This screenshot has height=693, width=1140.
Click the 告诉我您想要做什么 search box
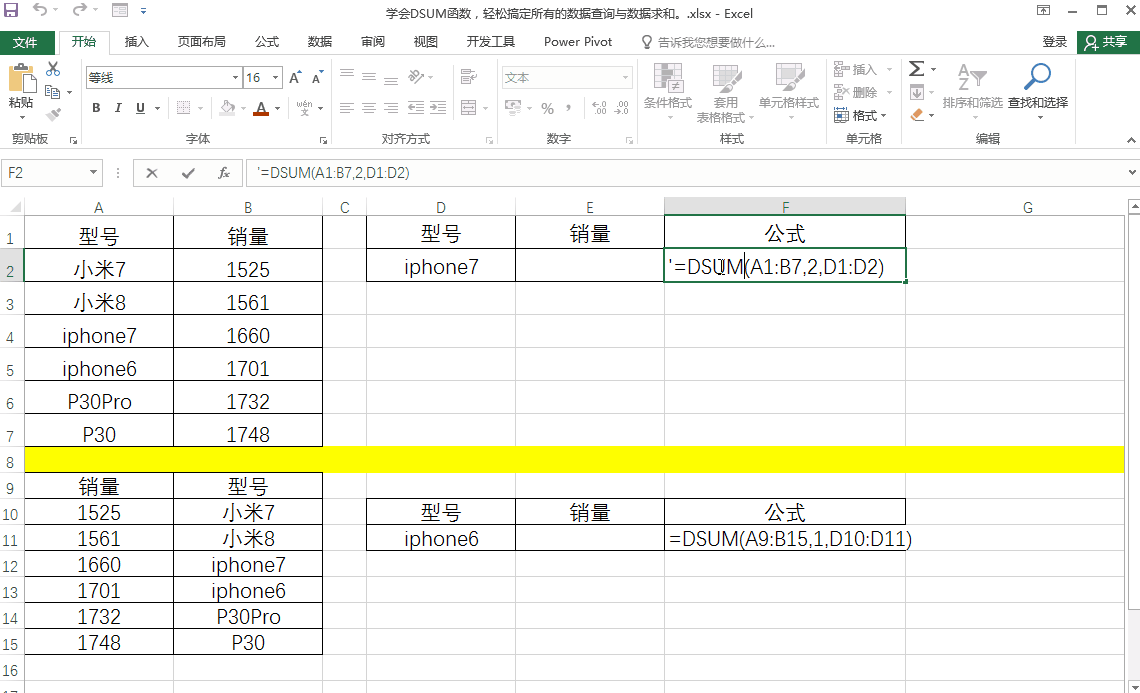708,43
